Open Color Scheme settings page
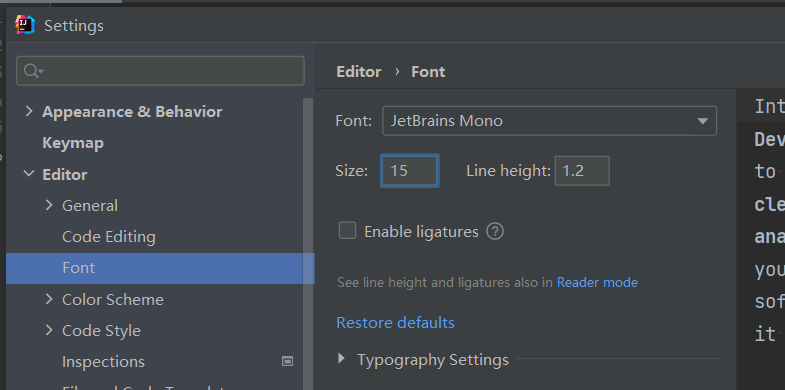This screenshot has height=390, width=785. coord(113,299)
